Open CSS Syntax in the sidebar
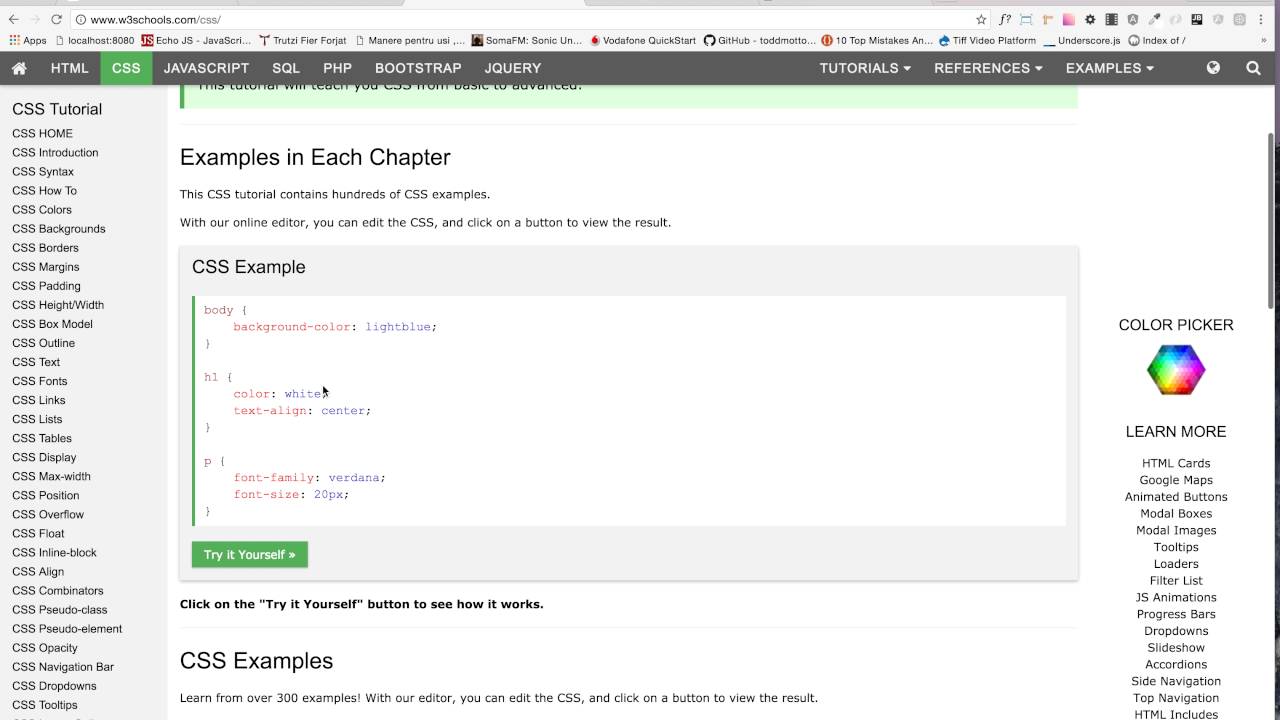The image size is (1280, 720). tap(43, 172)
